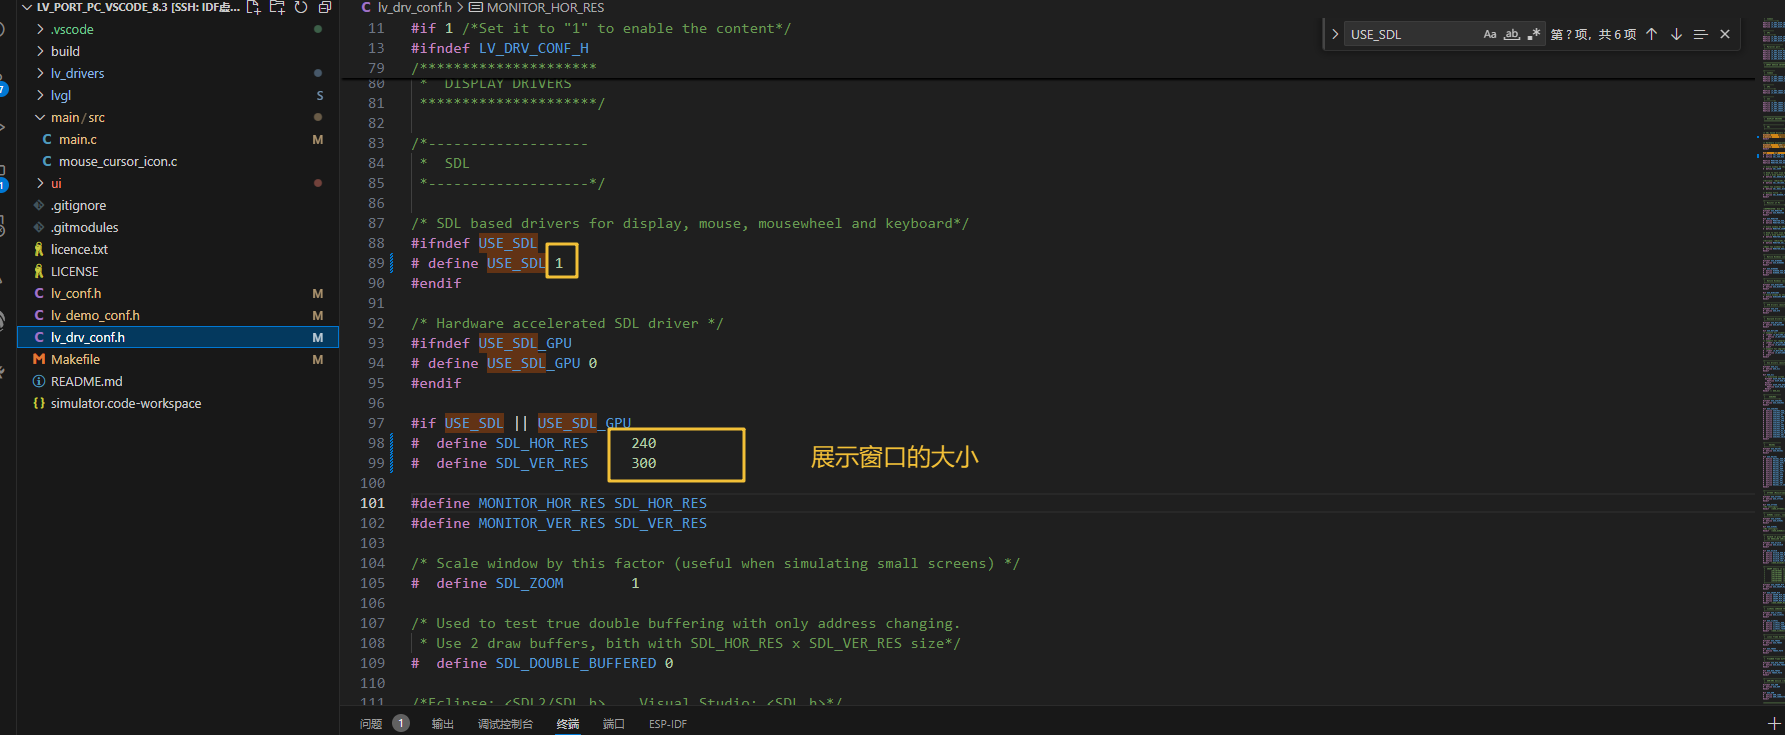Click SDL_DOUBLE_BUFFERED define on line 109

coord(576,663)
